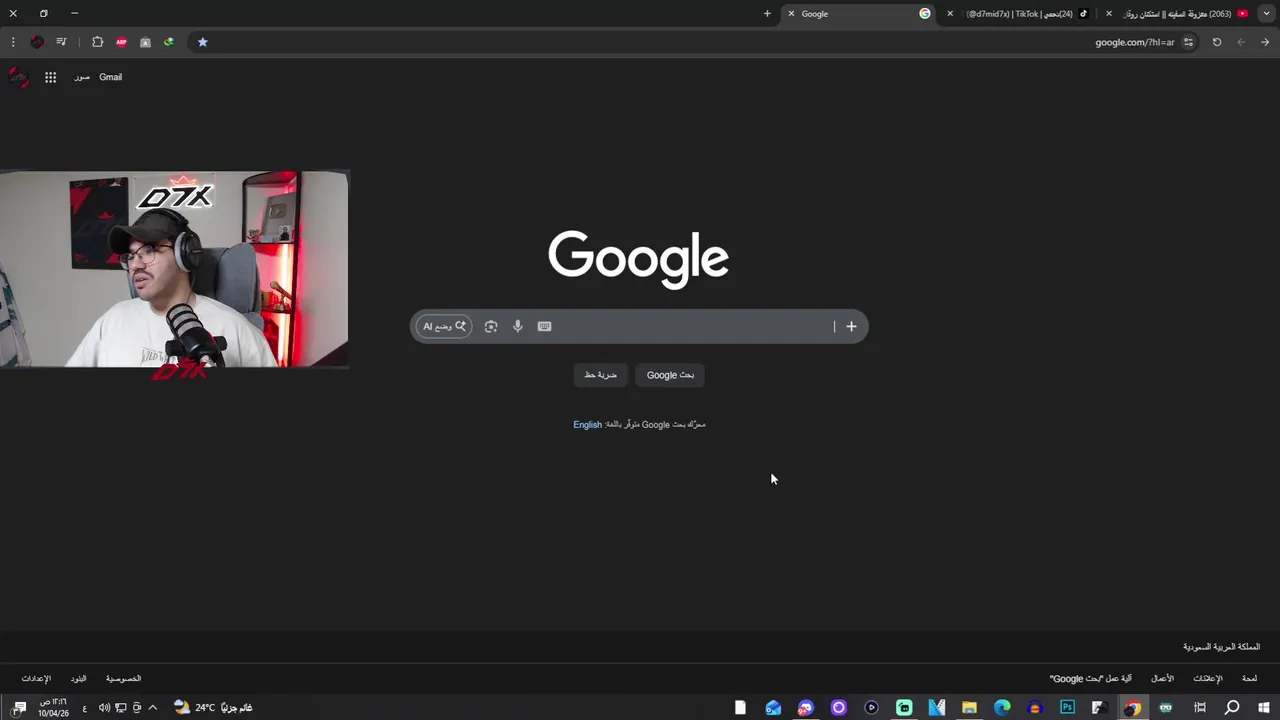Open الإعدادات settings in footer
Screen dimensions: 1280x720
pos(36,679)
